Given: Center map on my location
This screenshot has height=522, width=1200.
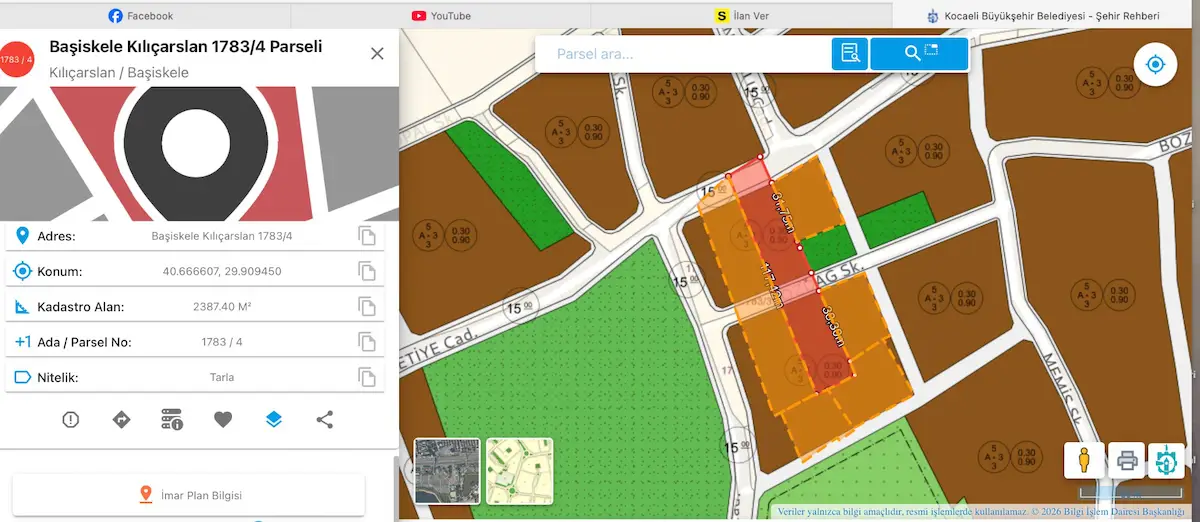Looking at the screenshot, I should coord(1155,65).
